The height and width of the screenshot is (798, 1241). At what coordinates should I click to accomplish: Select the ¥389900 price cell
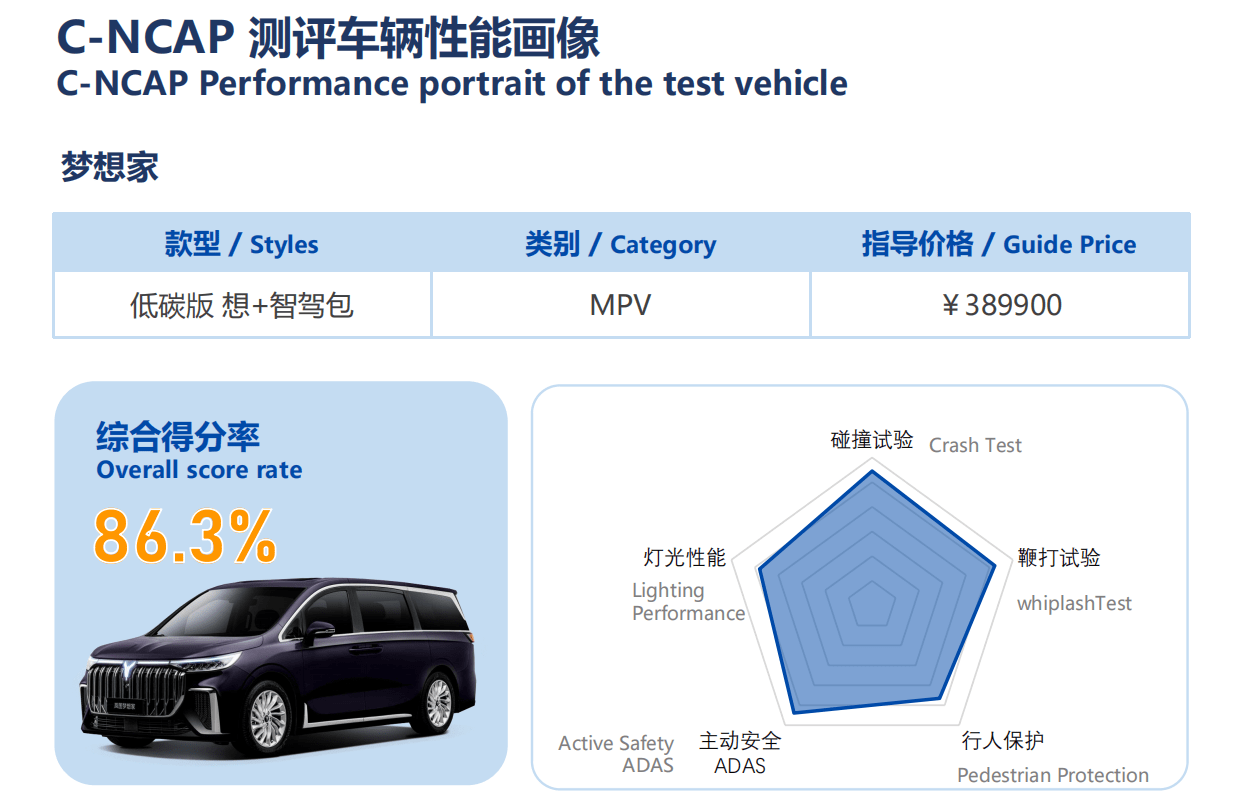click(x=1000, y=305)
